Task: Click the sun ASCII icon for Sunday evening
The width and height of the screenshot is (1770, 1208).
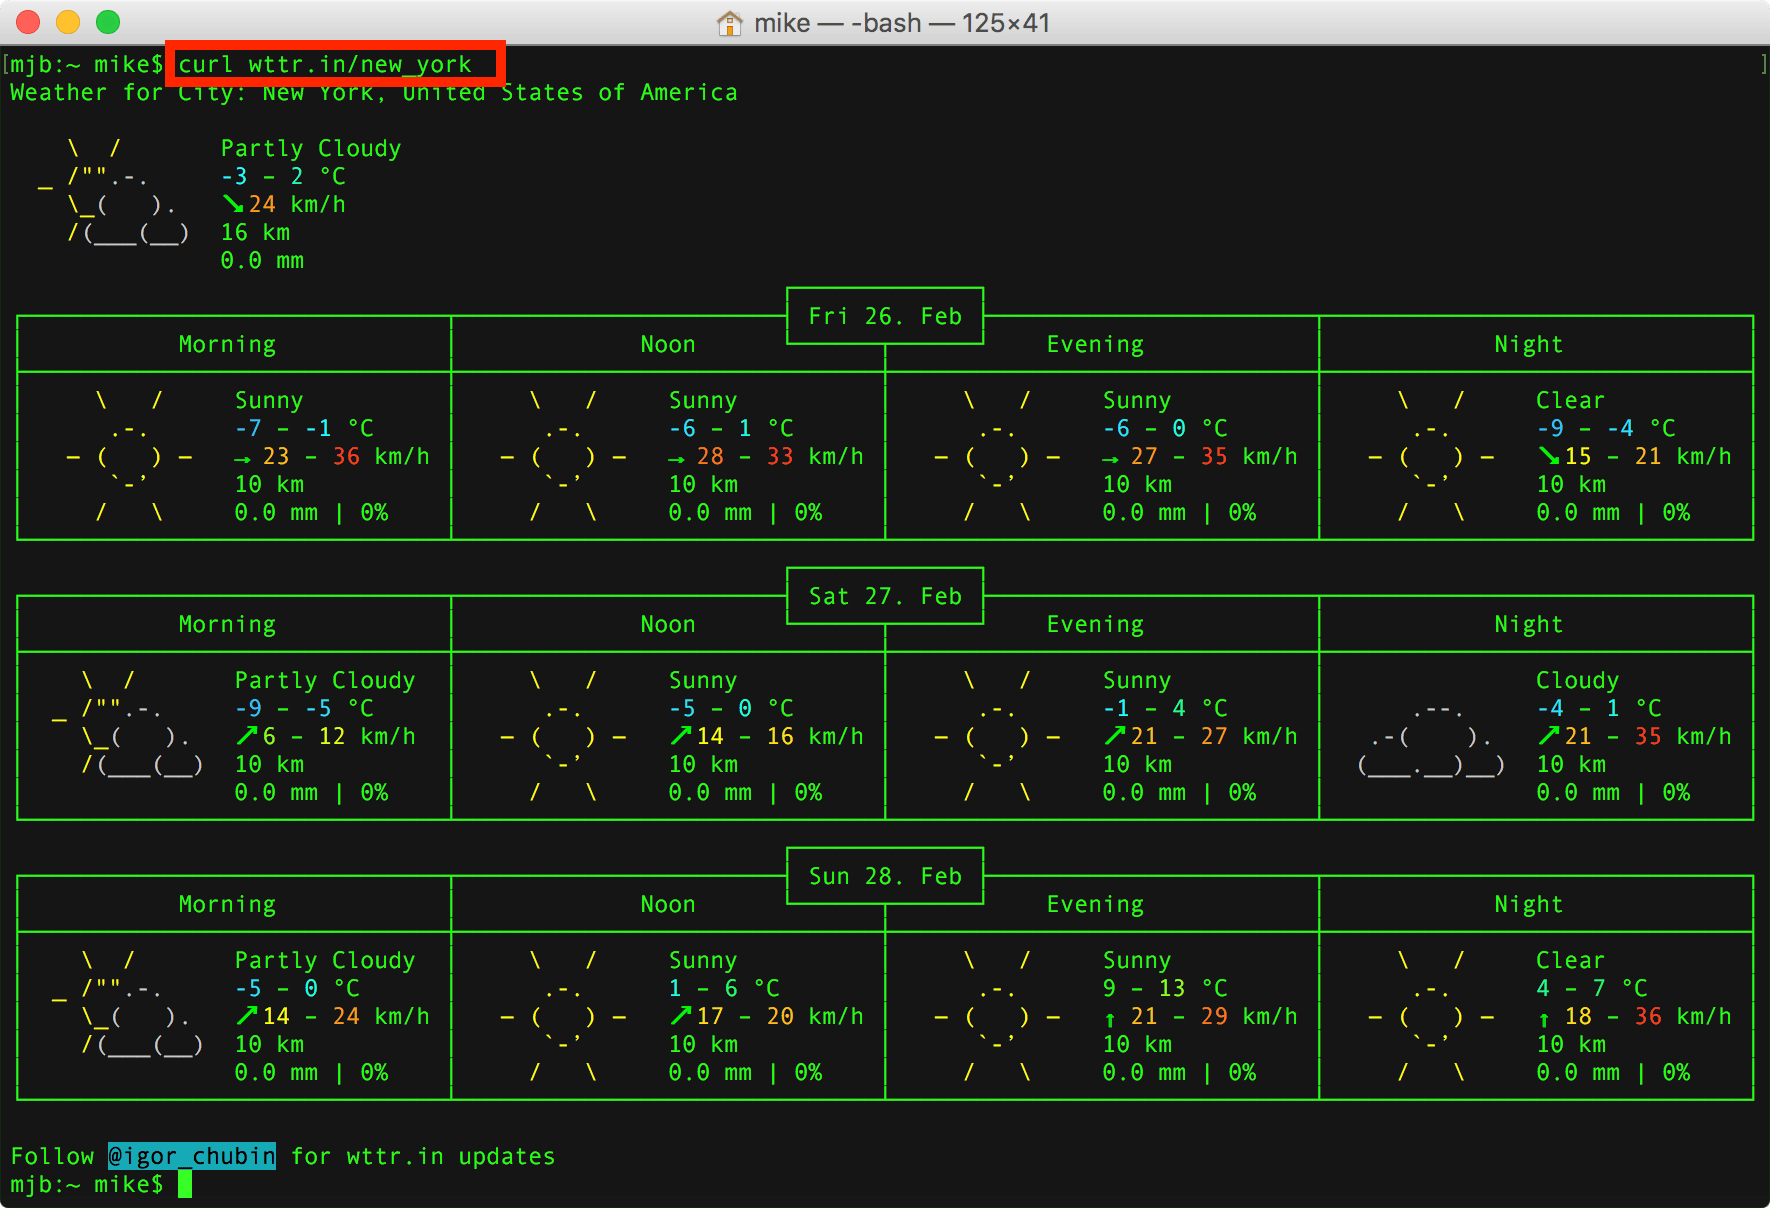Action: tap(997, 1017)
